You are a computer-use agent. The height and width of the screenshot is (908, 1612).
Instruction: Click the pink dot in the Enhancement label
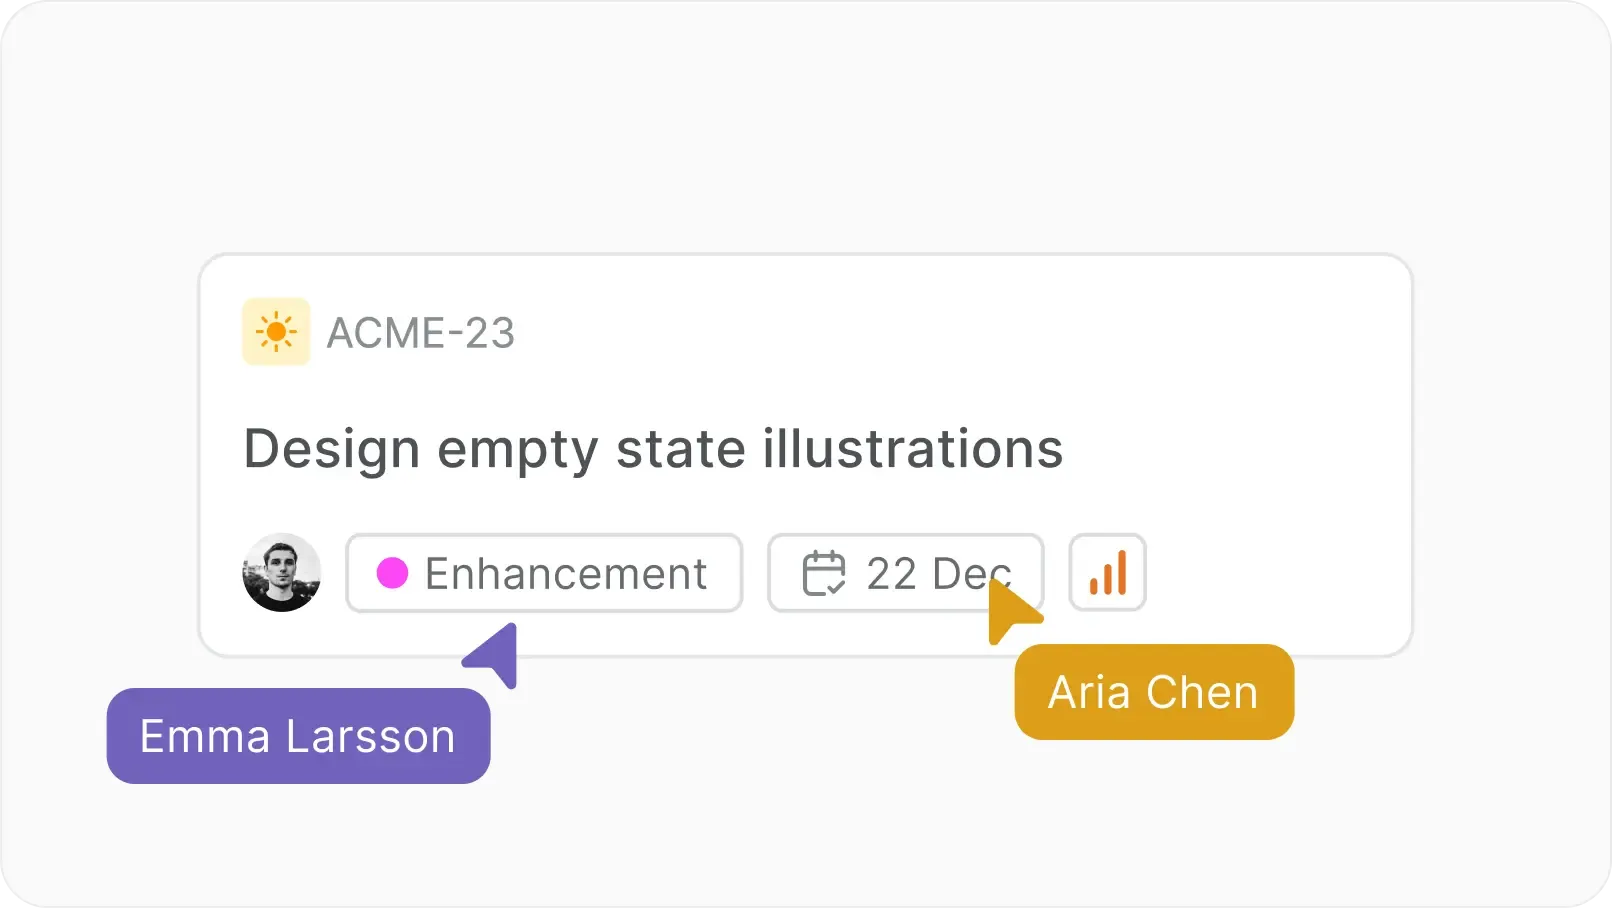[x=392, y=573]
